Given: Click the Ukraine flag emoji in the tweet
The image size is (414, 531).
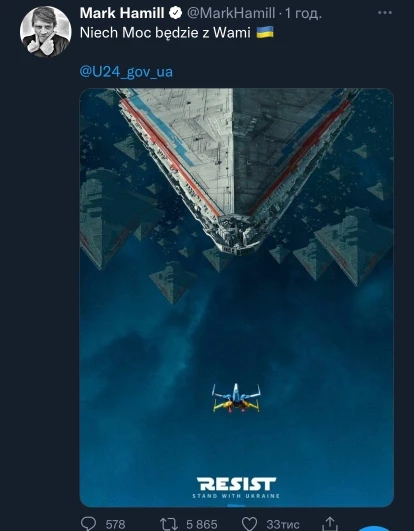Looking at the screenshot, I should pos(265,33).
